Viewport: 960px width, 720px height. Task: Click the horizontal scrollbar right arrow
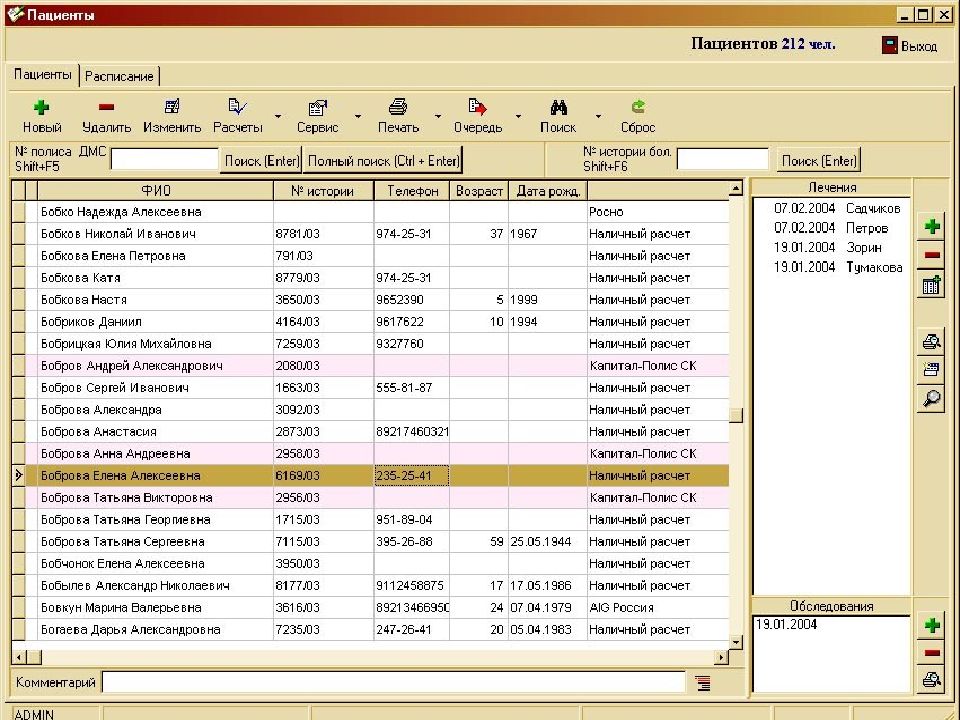coord(722,658)
